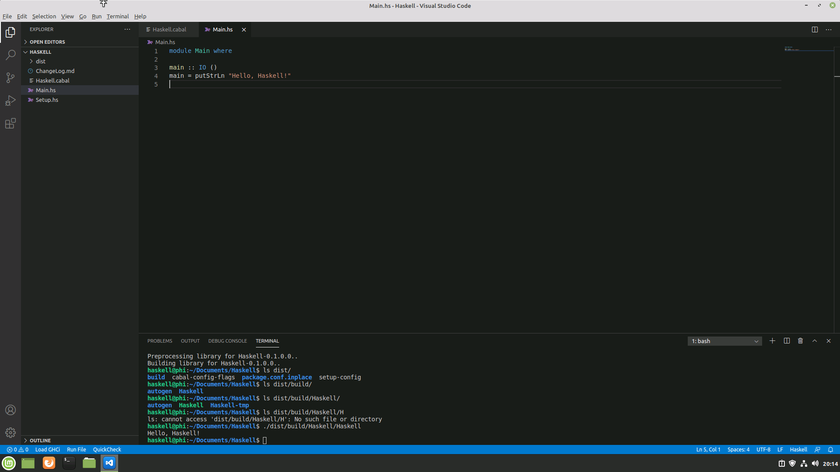This screenshot has height=472, width=840.
Task: Open the notifications bell in status bar
Action: point(830,449)
